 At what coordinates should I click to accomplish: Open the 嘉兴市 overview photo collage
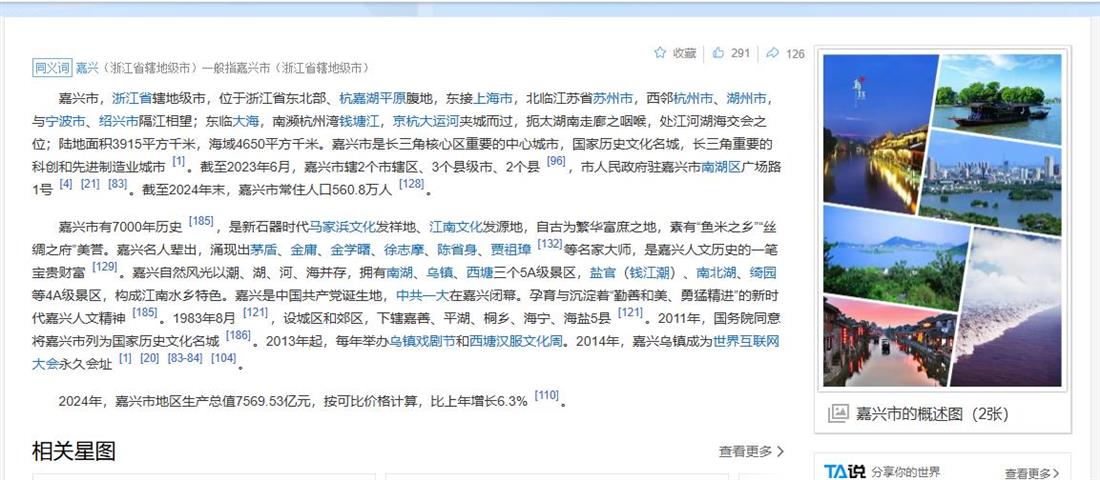(x=942, y=221)
